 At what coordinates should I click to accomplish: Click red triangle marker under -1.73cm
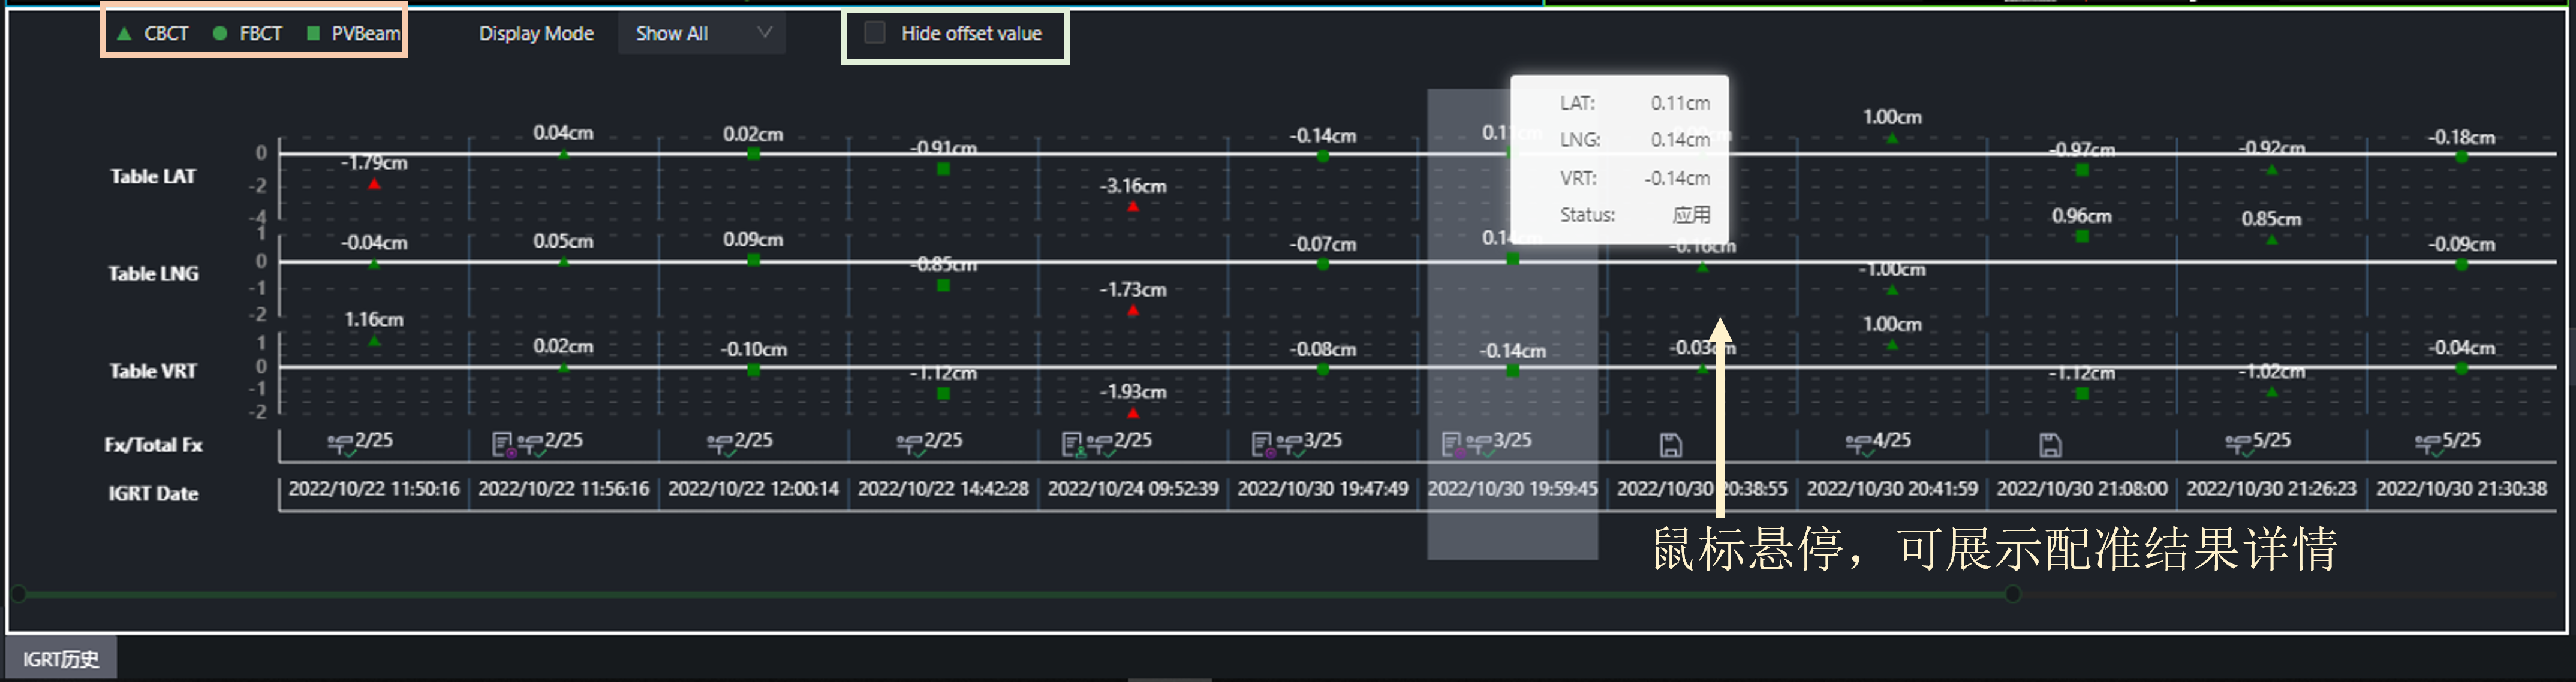pyautogui.click(x=1133, y=310)
